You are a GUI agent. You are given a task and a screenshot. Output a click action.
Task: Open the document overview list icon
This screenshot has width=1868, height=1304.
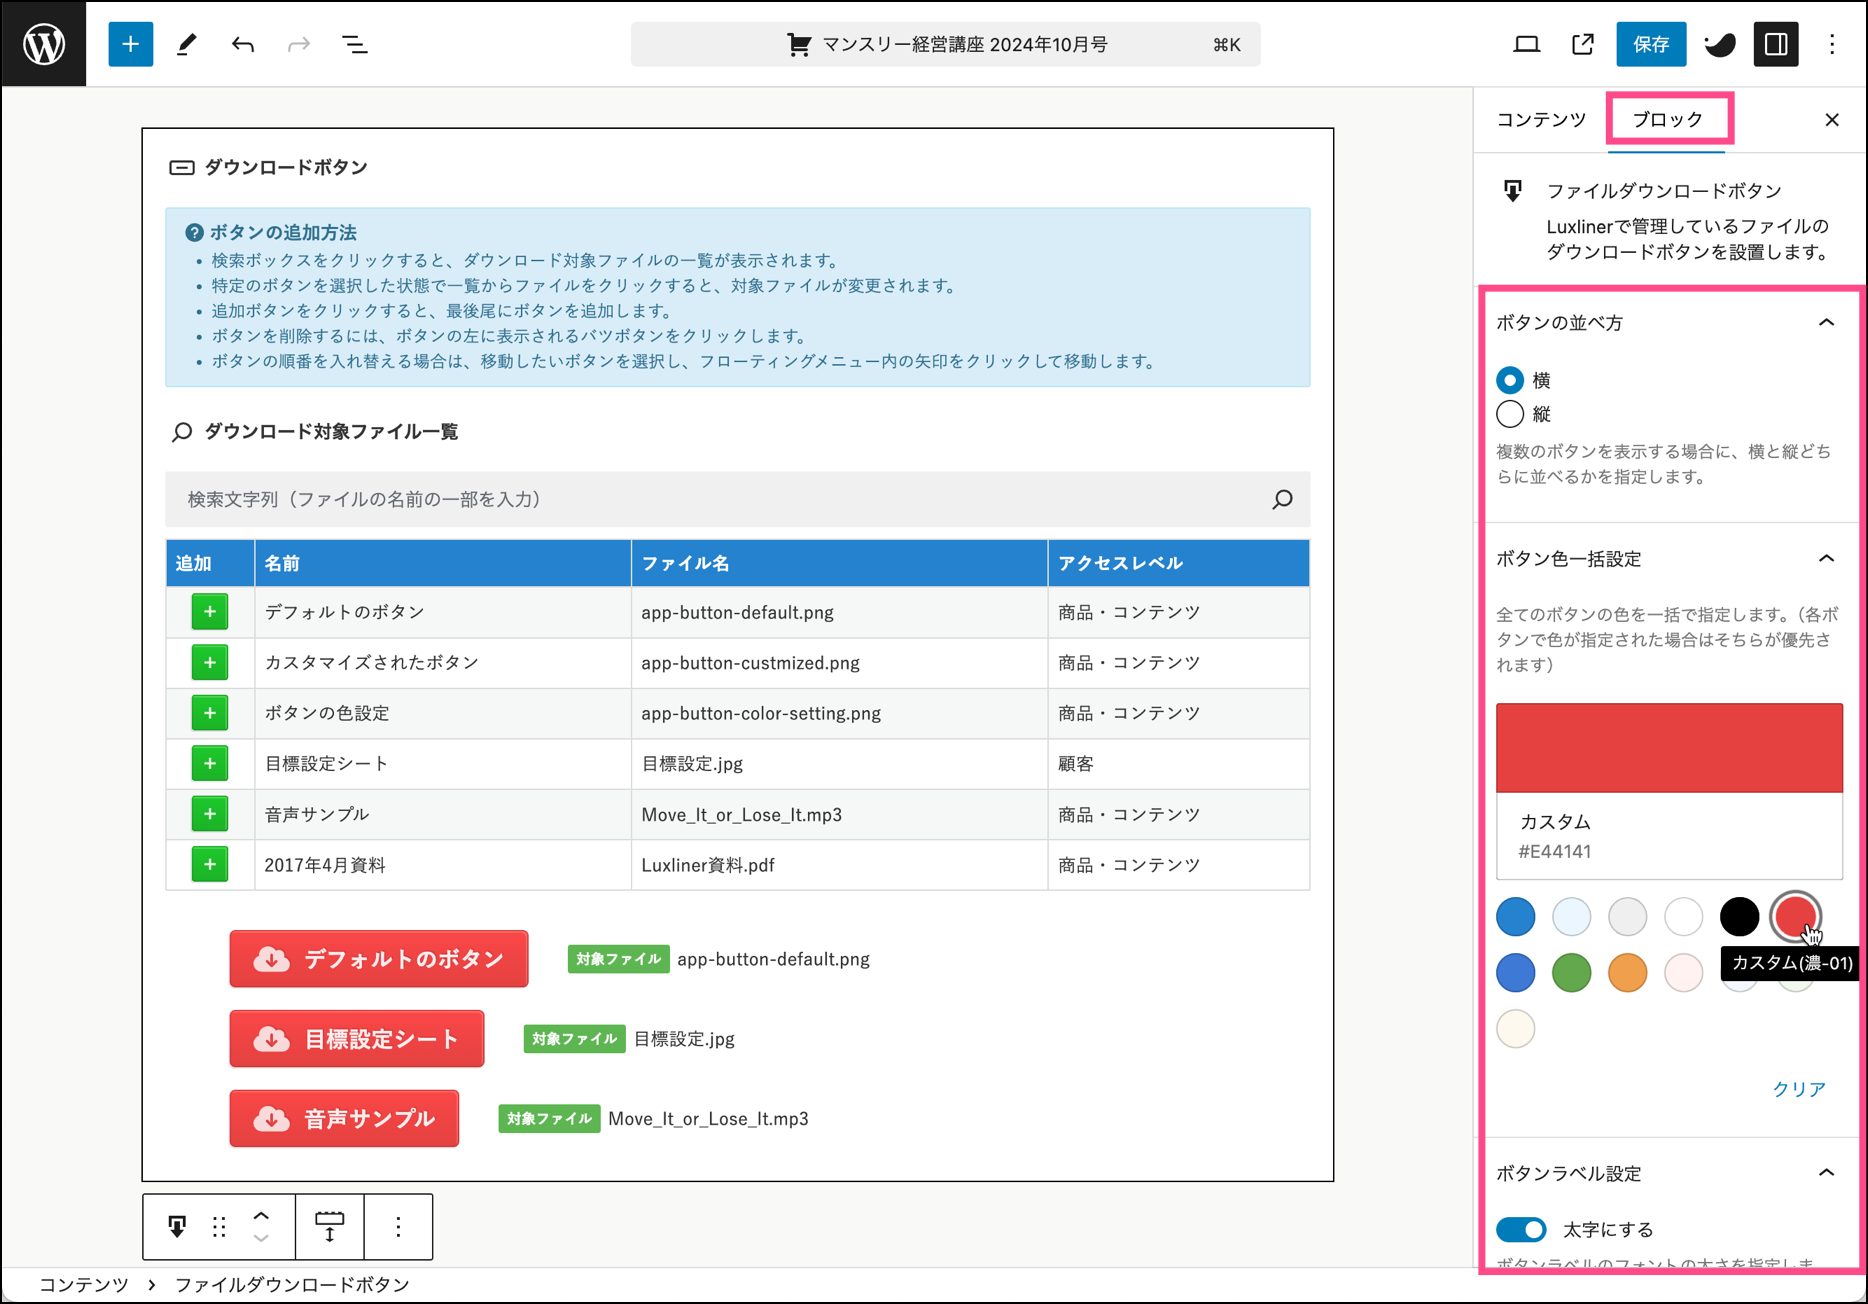click(355, 44)
